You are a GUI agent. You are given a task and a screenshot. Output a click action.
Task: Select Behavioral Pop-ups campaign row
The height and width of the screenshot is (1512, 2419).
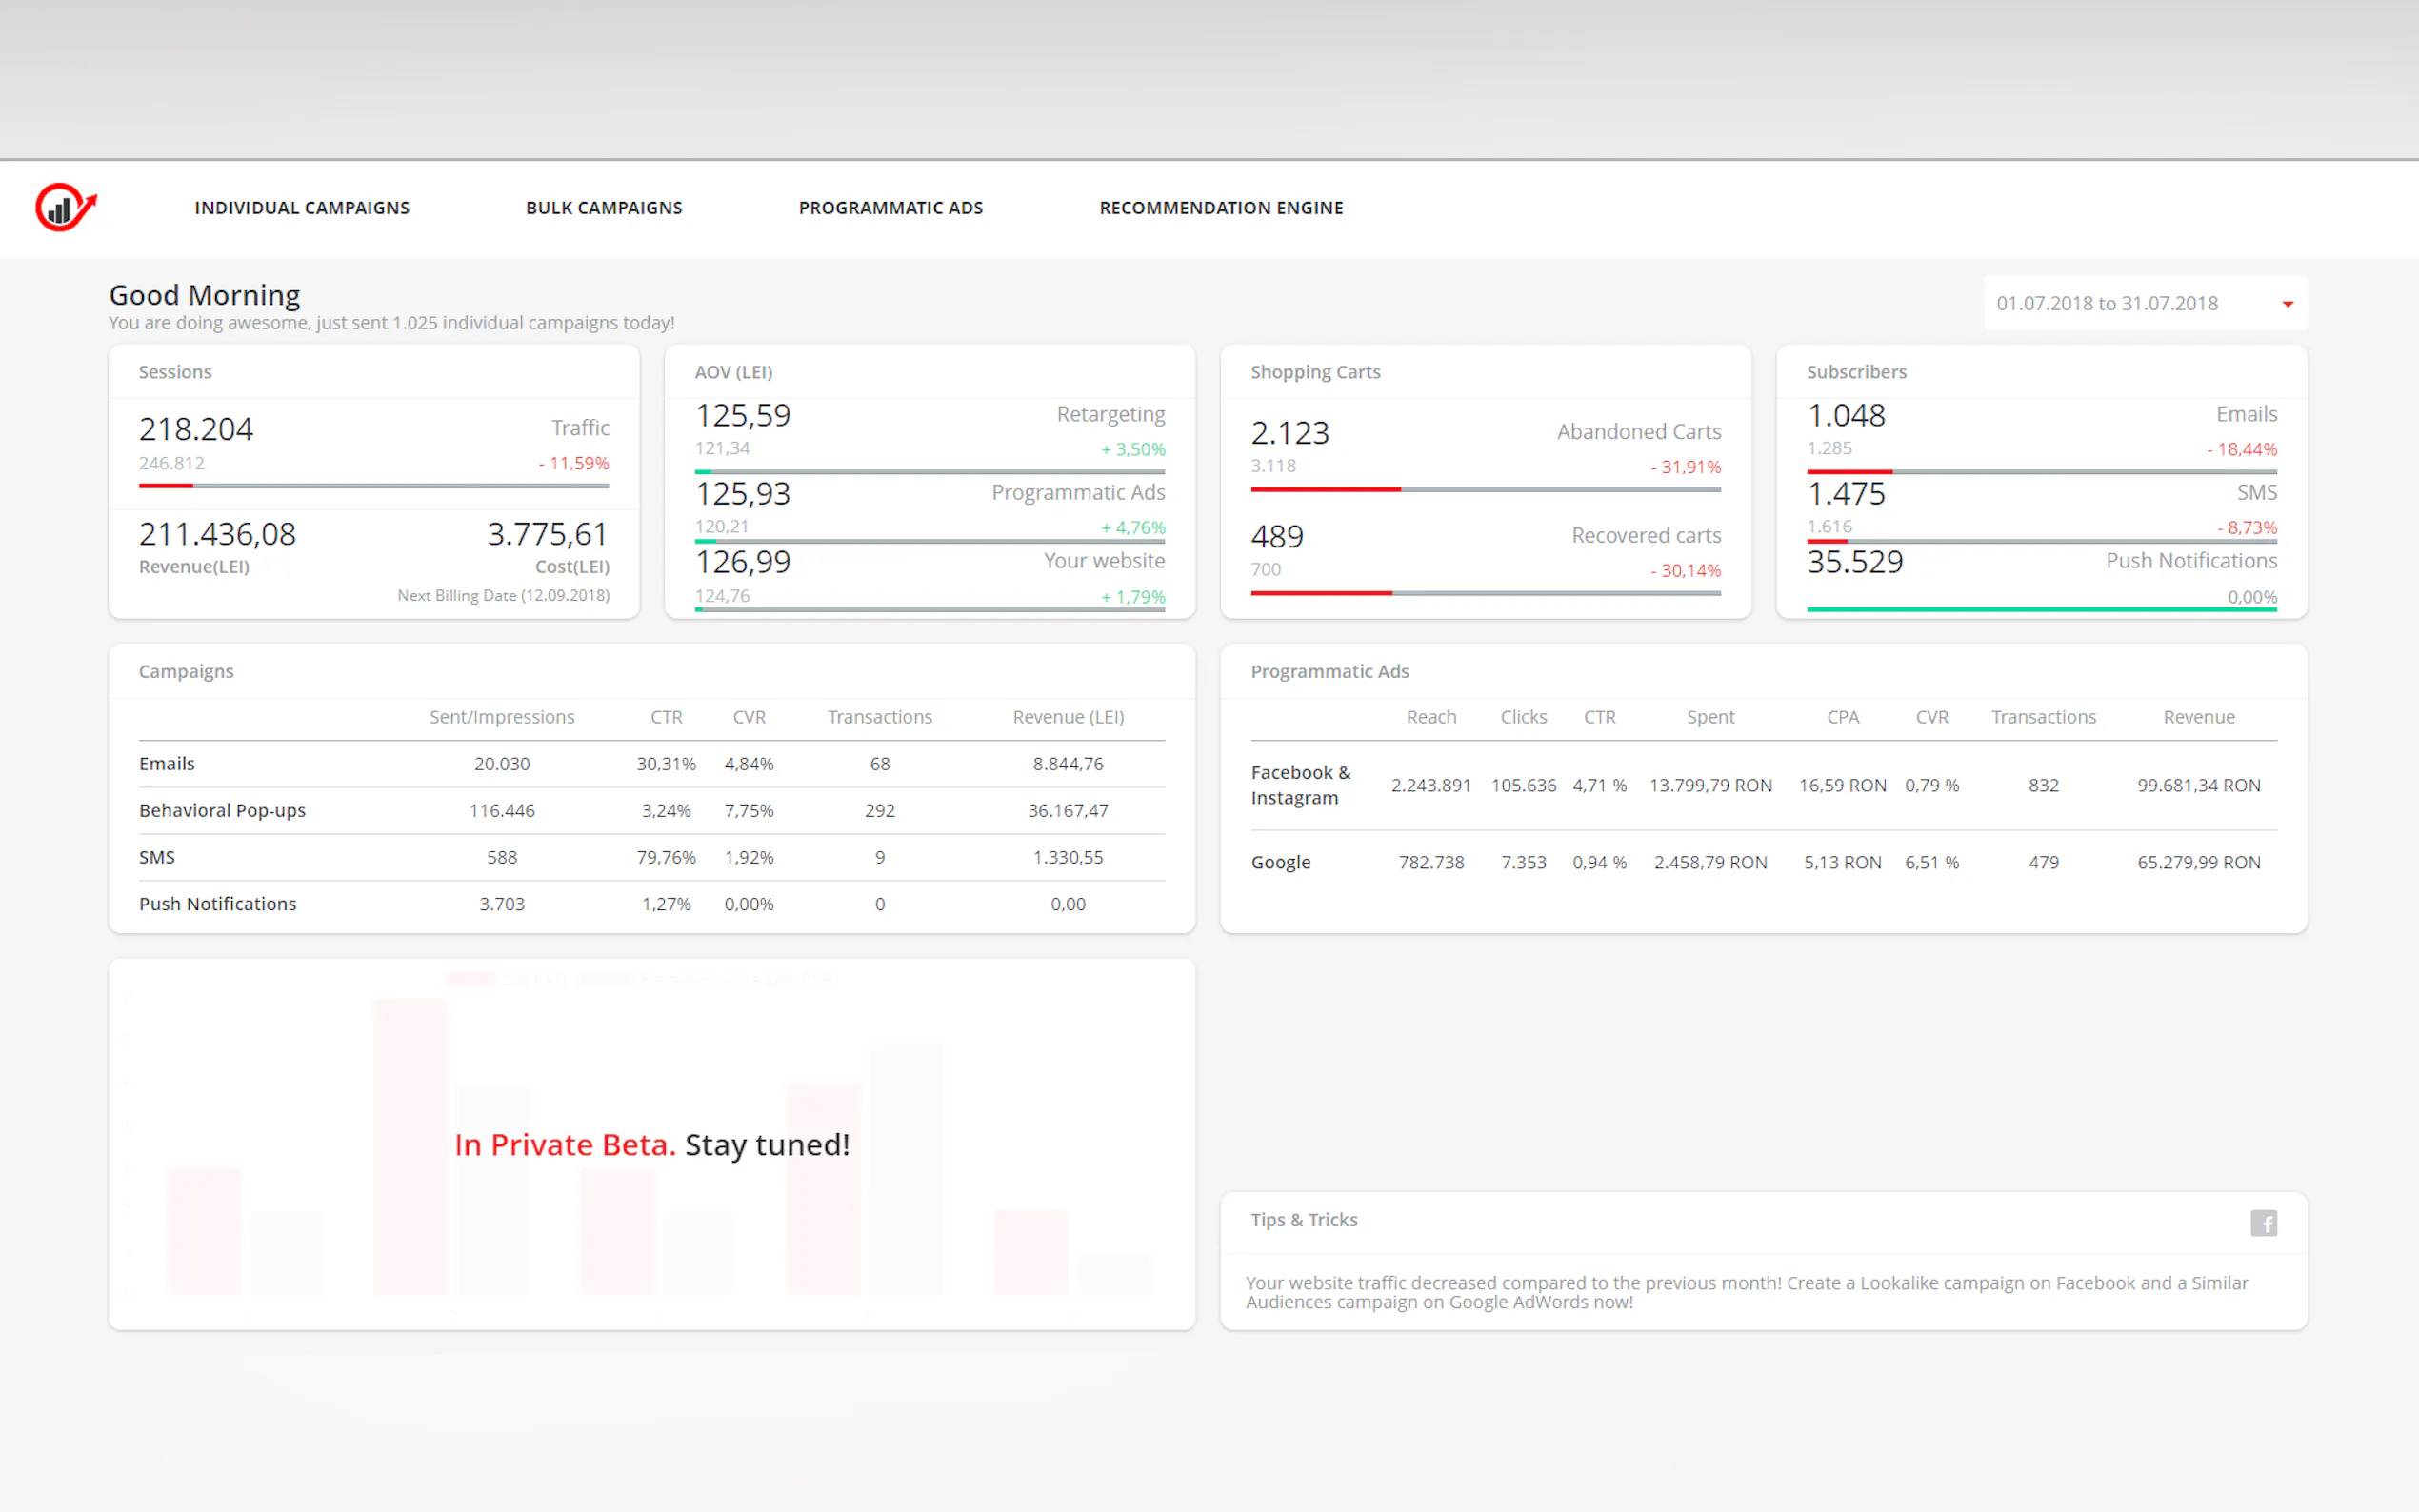pyautogui.click(x=222, y=810)
